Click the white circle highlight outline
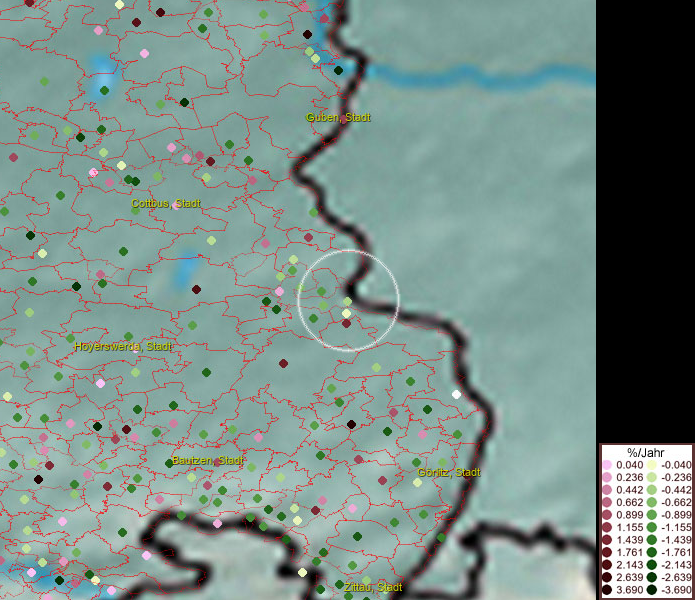This screenshot has height=600, width=695. [399, 300]
